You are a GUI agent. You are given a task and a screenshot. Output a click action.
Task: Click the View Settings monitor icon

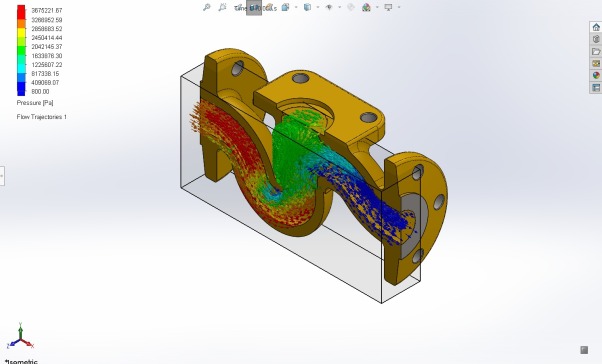point(389,7)
